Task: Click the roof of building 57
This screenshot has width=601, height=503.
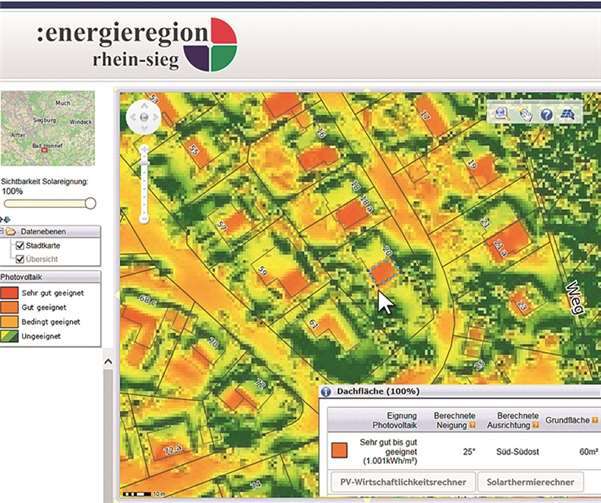Action: point(236,223)
